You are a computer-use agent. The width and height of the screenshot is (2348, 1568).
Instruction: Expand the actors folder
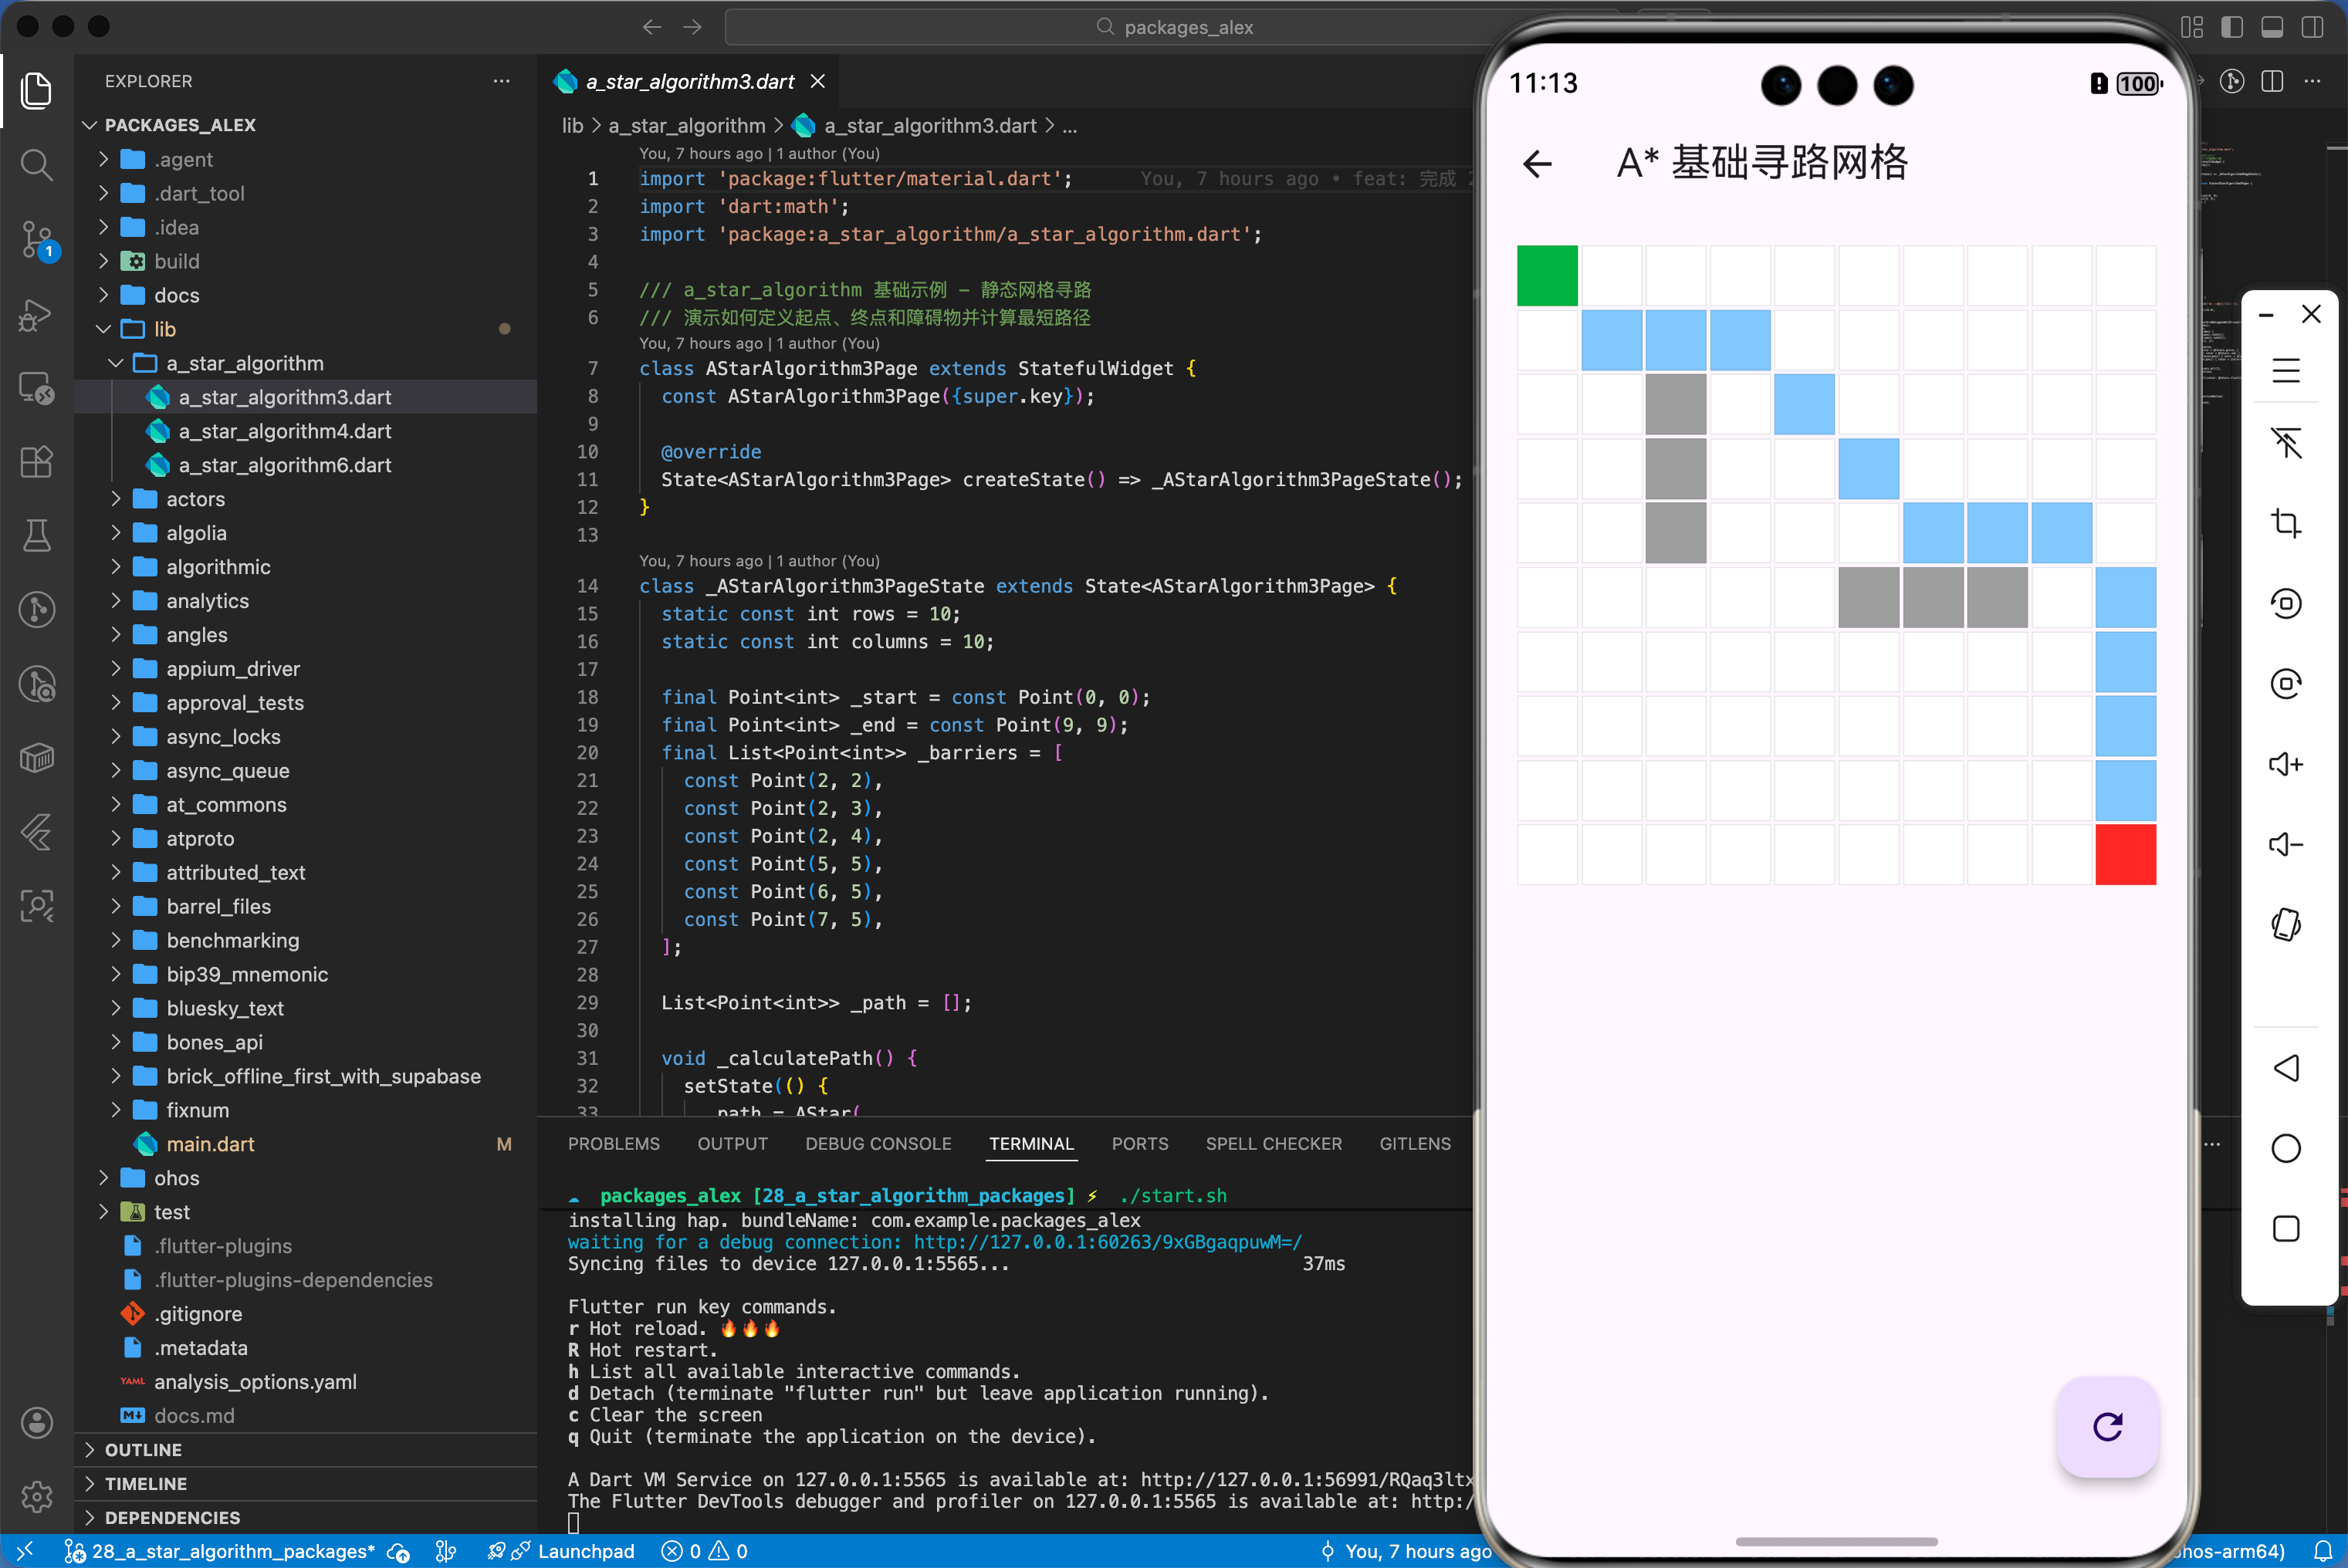[x=195, y=499]
